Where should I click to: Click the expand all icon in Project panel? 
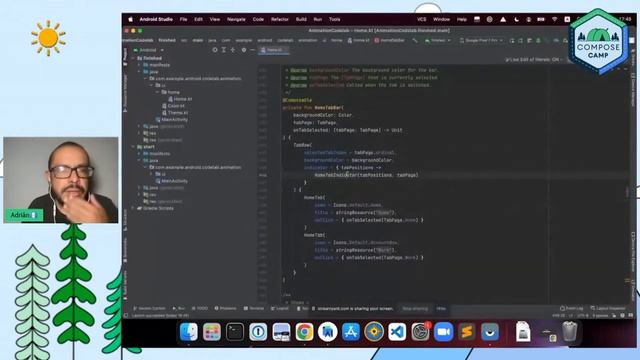point(224,50)
